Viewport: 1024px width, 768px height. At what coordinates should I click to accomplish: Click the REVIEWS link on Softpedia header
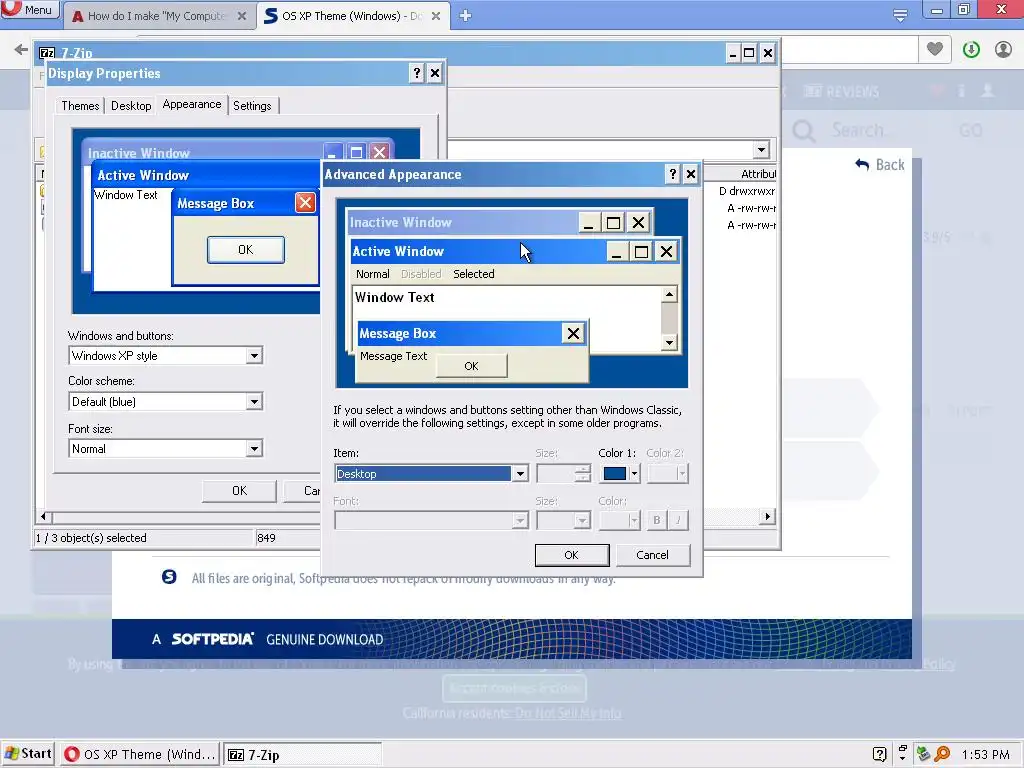(841, 91)
